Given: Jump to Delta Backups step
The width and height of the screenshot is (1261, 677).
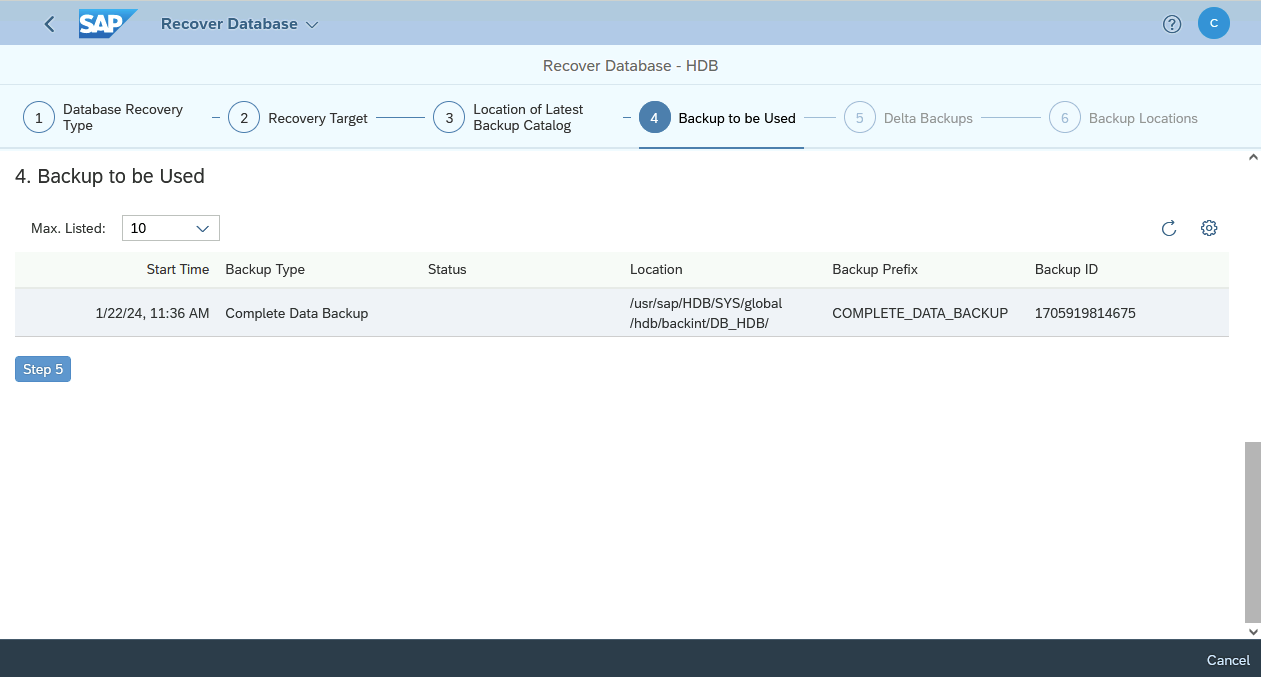Looking at the screenshot, I should coord(927,118).
